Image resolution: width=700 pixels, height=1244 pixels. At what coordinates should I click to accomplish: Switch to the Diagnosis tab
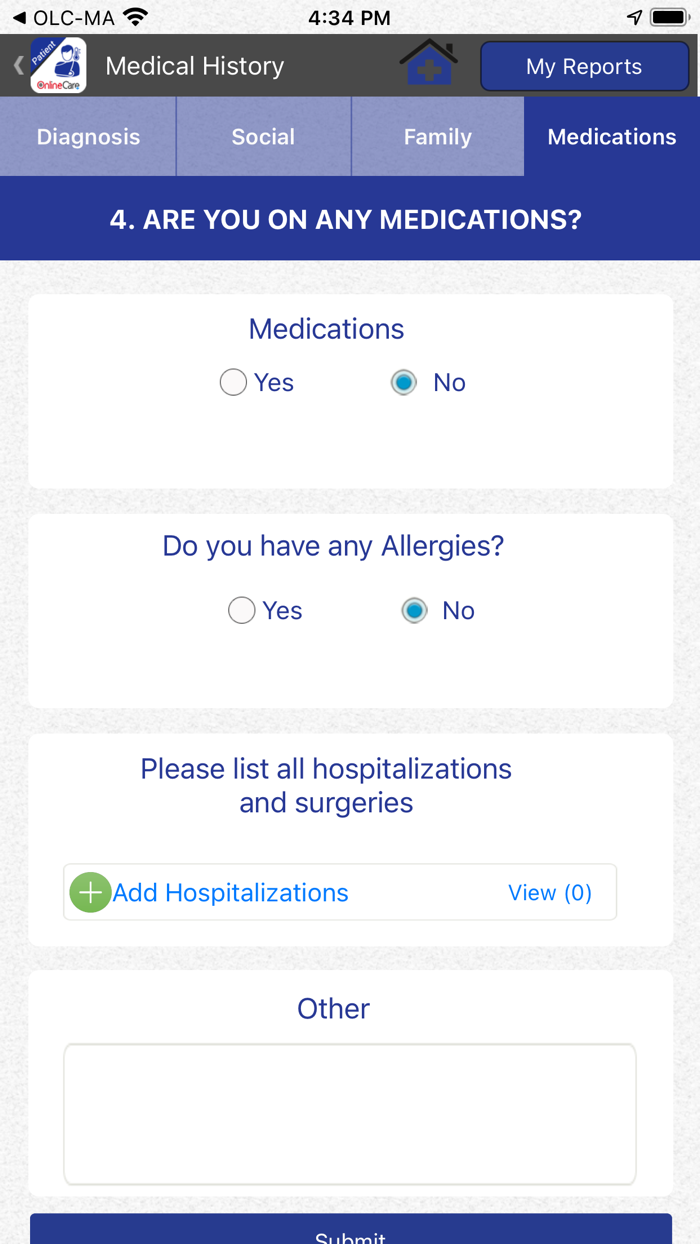(88, 136)
